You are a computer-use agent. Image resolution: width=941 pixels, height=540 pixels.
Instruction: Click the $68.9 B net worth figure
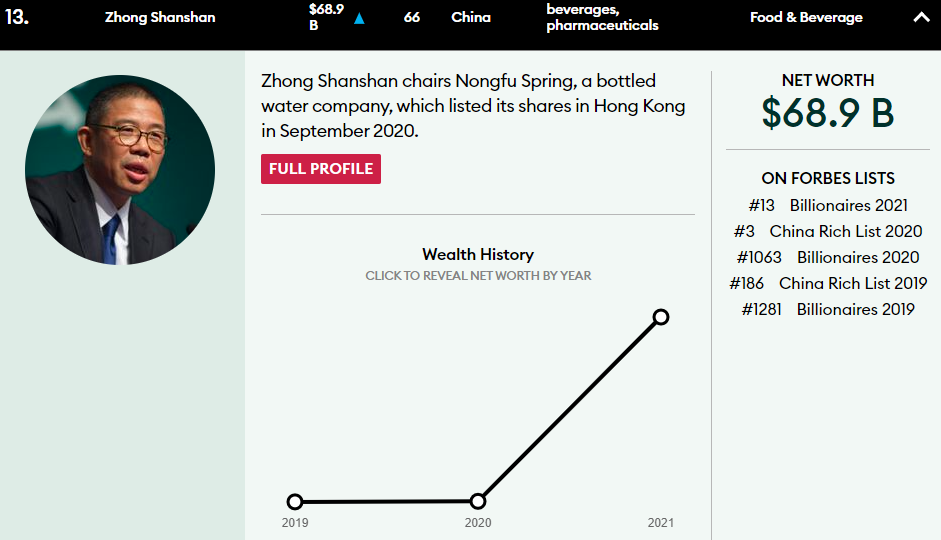[x=827, y=113]
